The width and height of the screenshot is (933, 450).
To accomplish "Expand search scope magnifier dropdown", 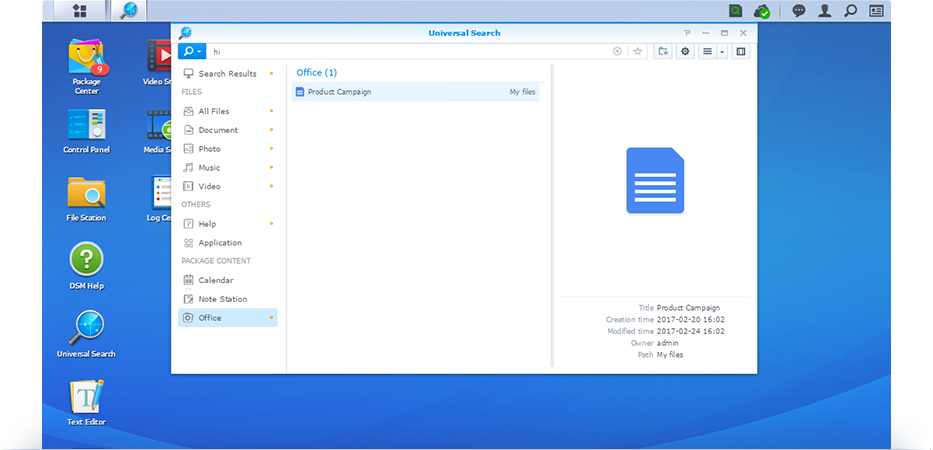I will (192, 52).
